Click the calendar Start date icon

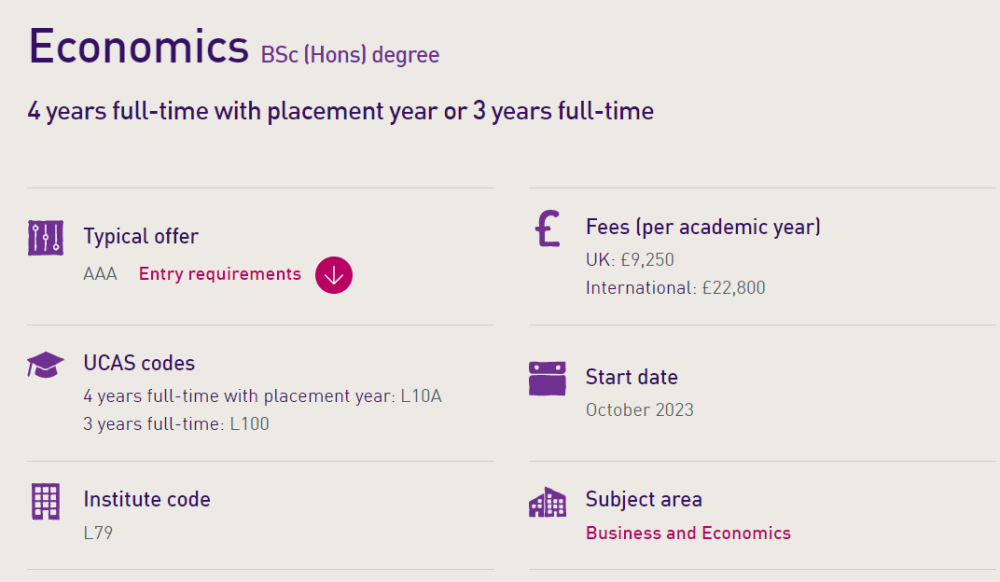(x=547, y=378)
